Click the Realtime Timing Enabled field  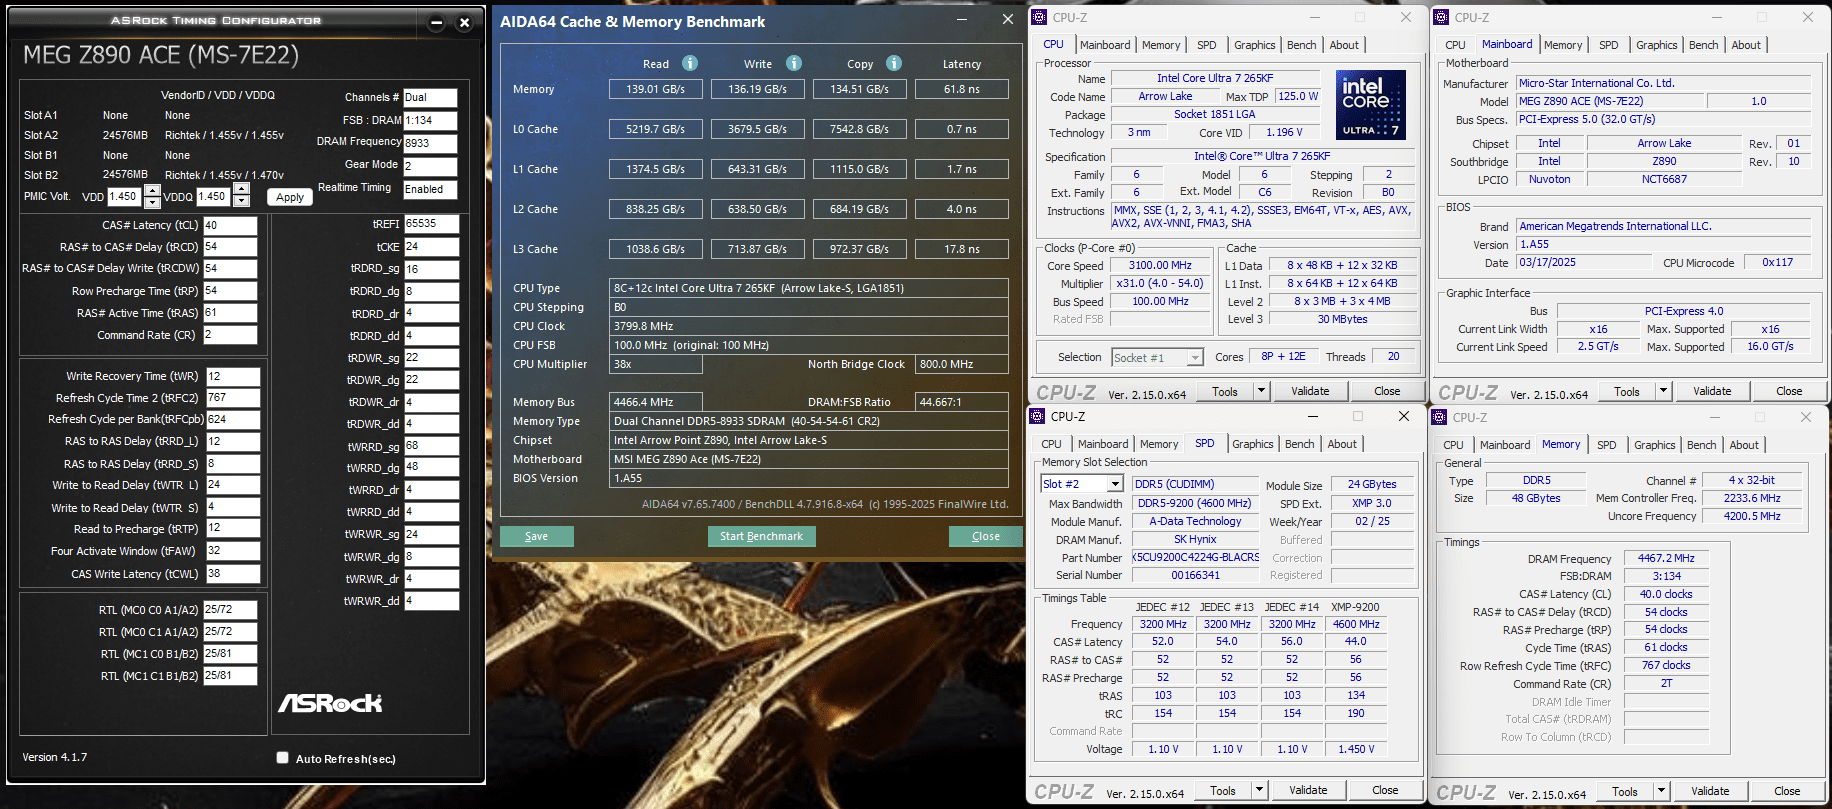430,189
